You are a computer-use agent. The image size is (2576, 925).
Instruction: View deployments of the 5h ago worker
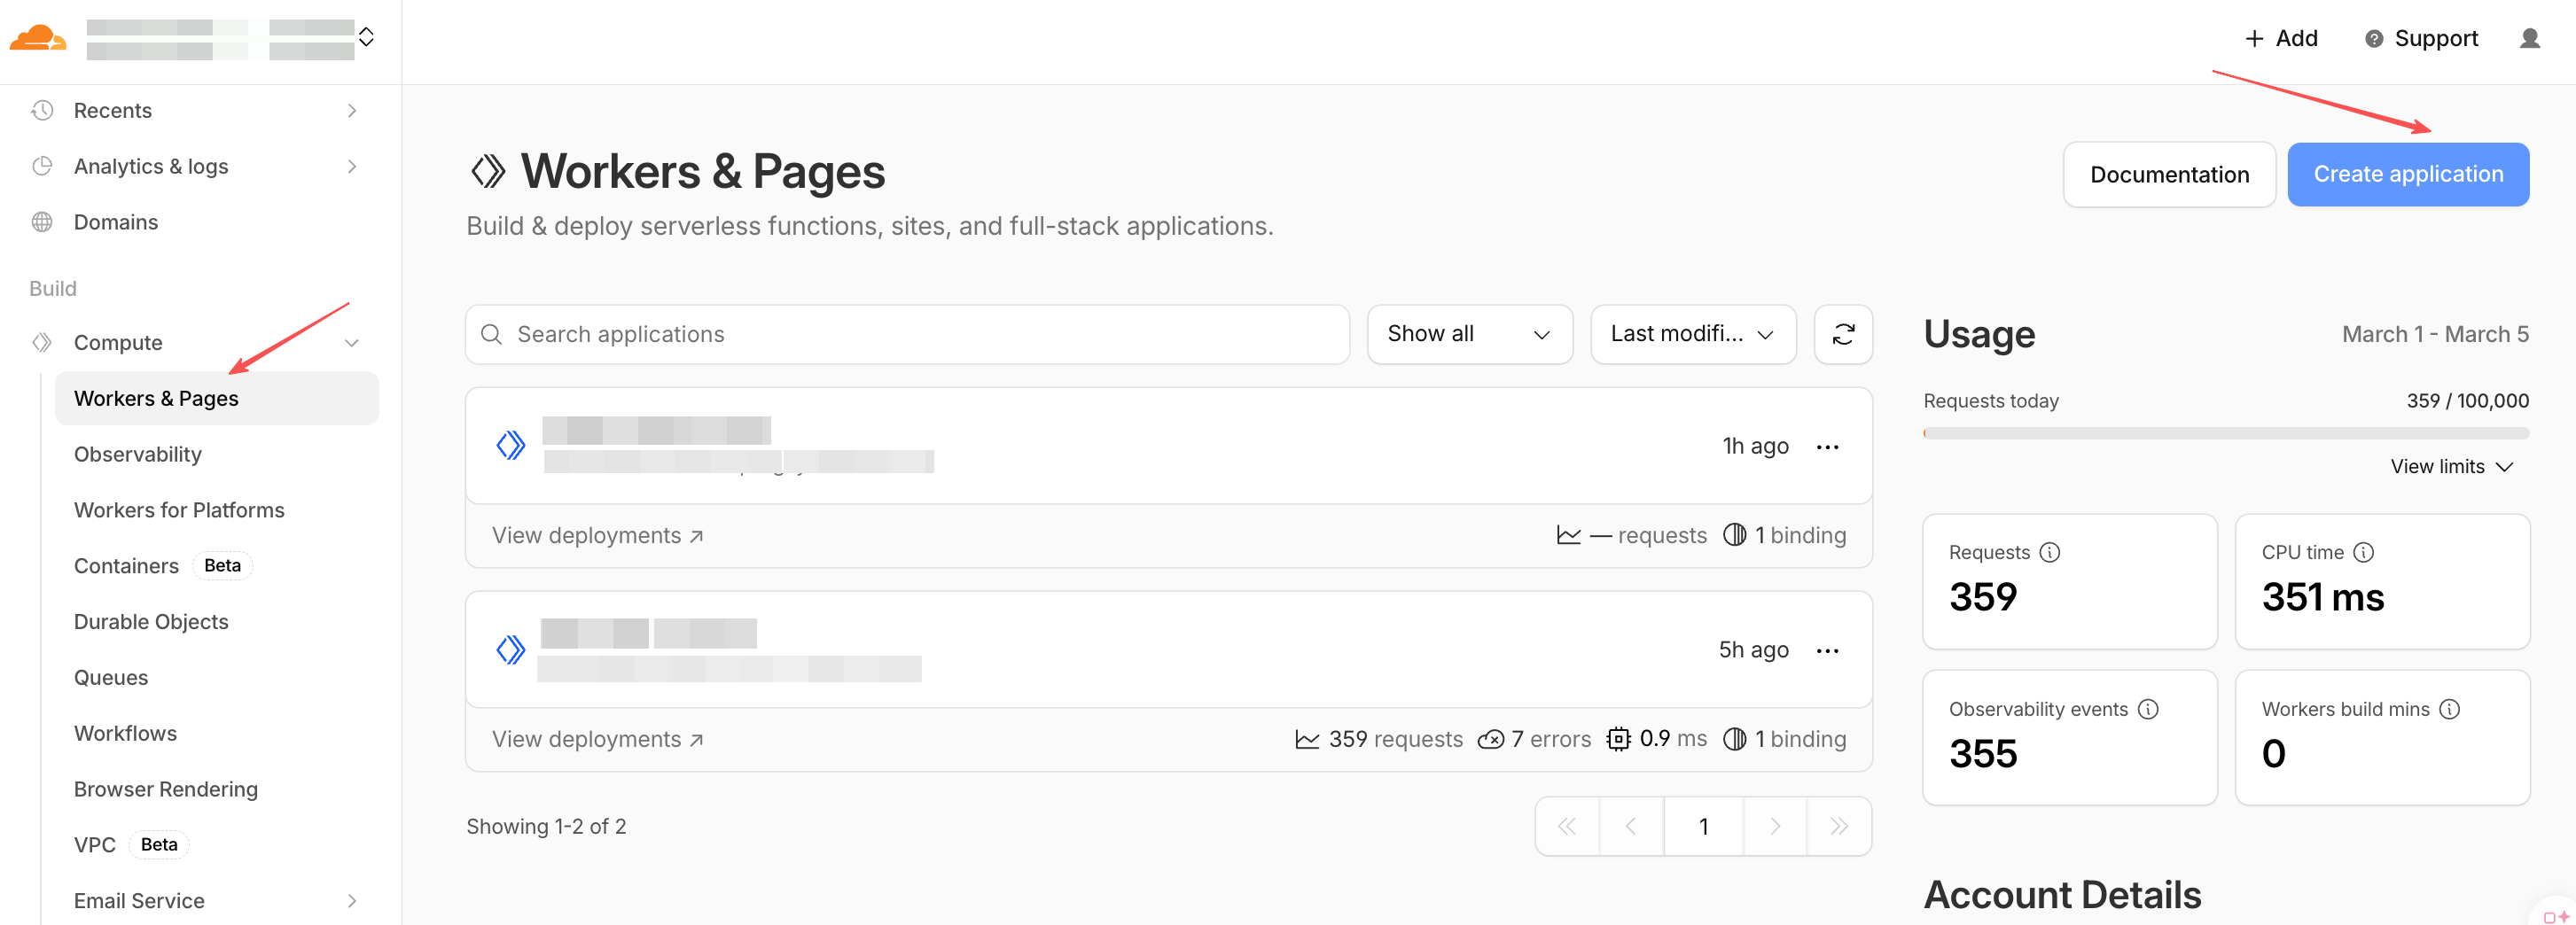(x=597, y=739)
